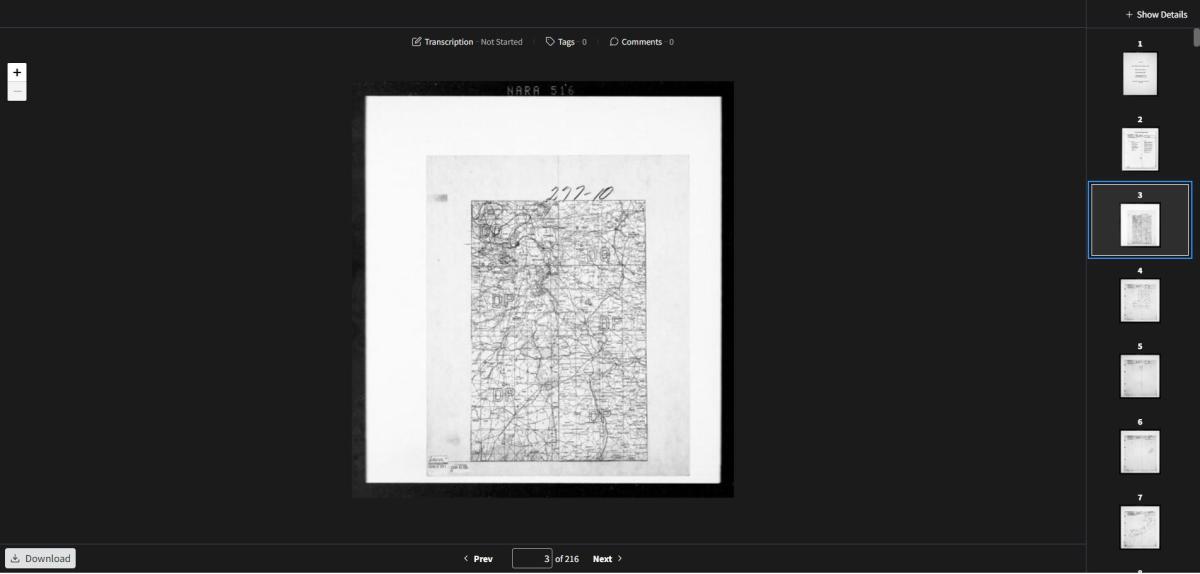
Task: Click the map document image
Action: pyautogui.click(x=543, y=290)
